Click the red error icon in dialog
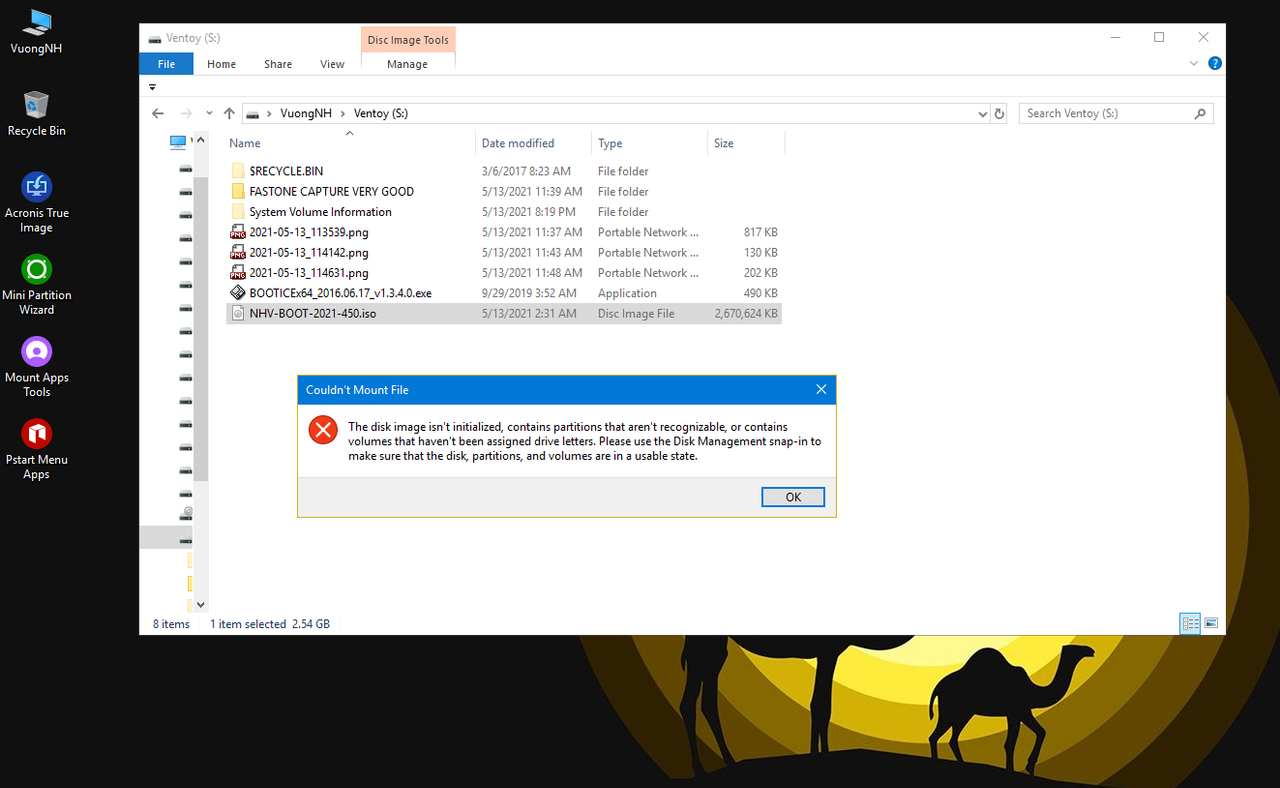This screenshot has width=1280, height=788. [323, 431]
